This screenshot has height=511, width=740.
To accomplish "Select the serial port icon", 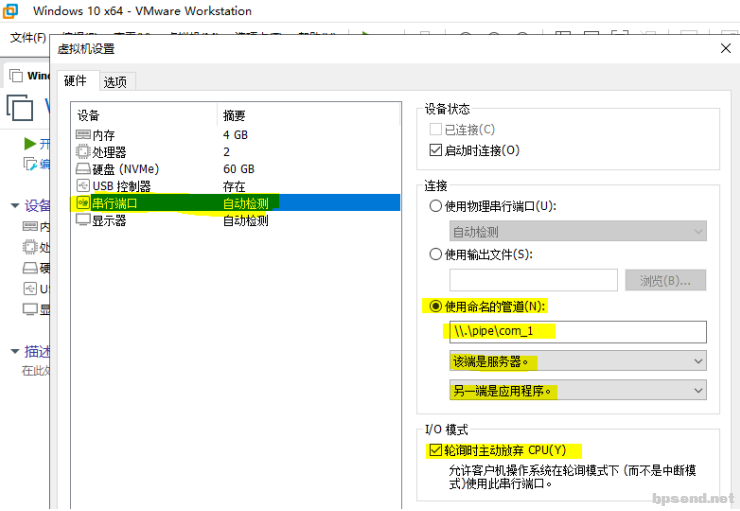I will pos(83,203).
